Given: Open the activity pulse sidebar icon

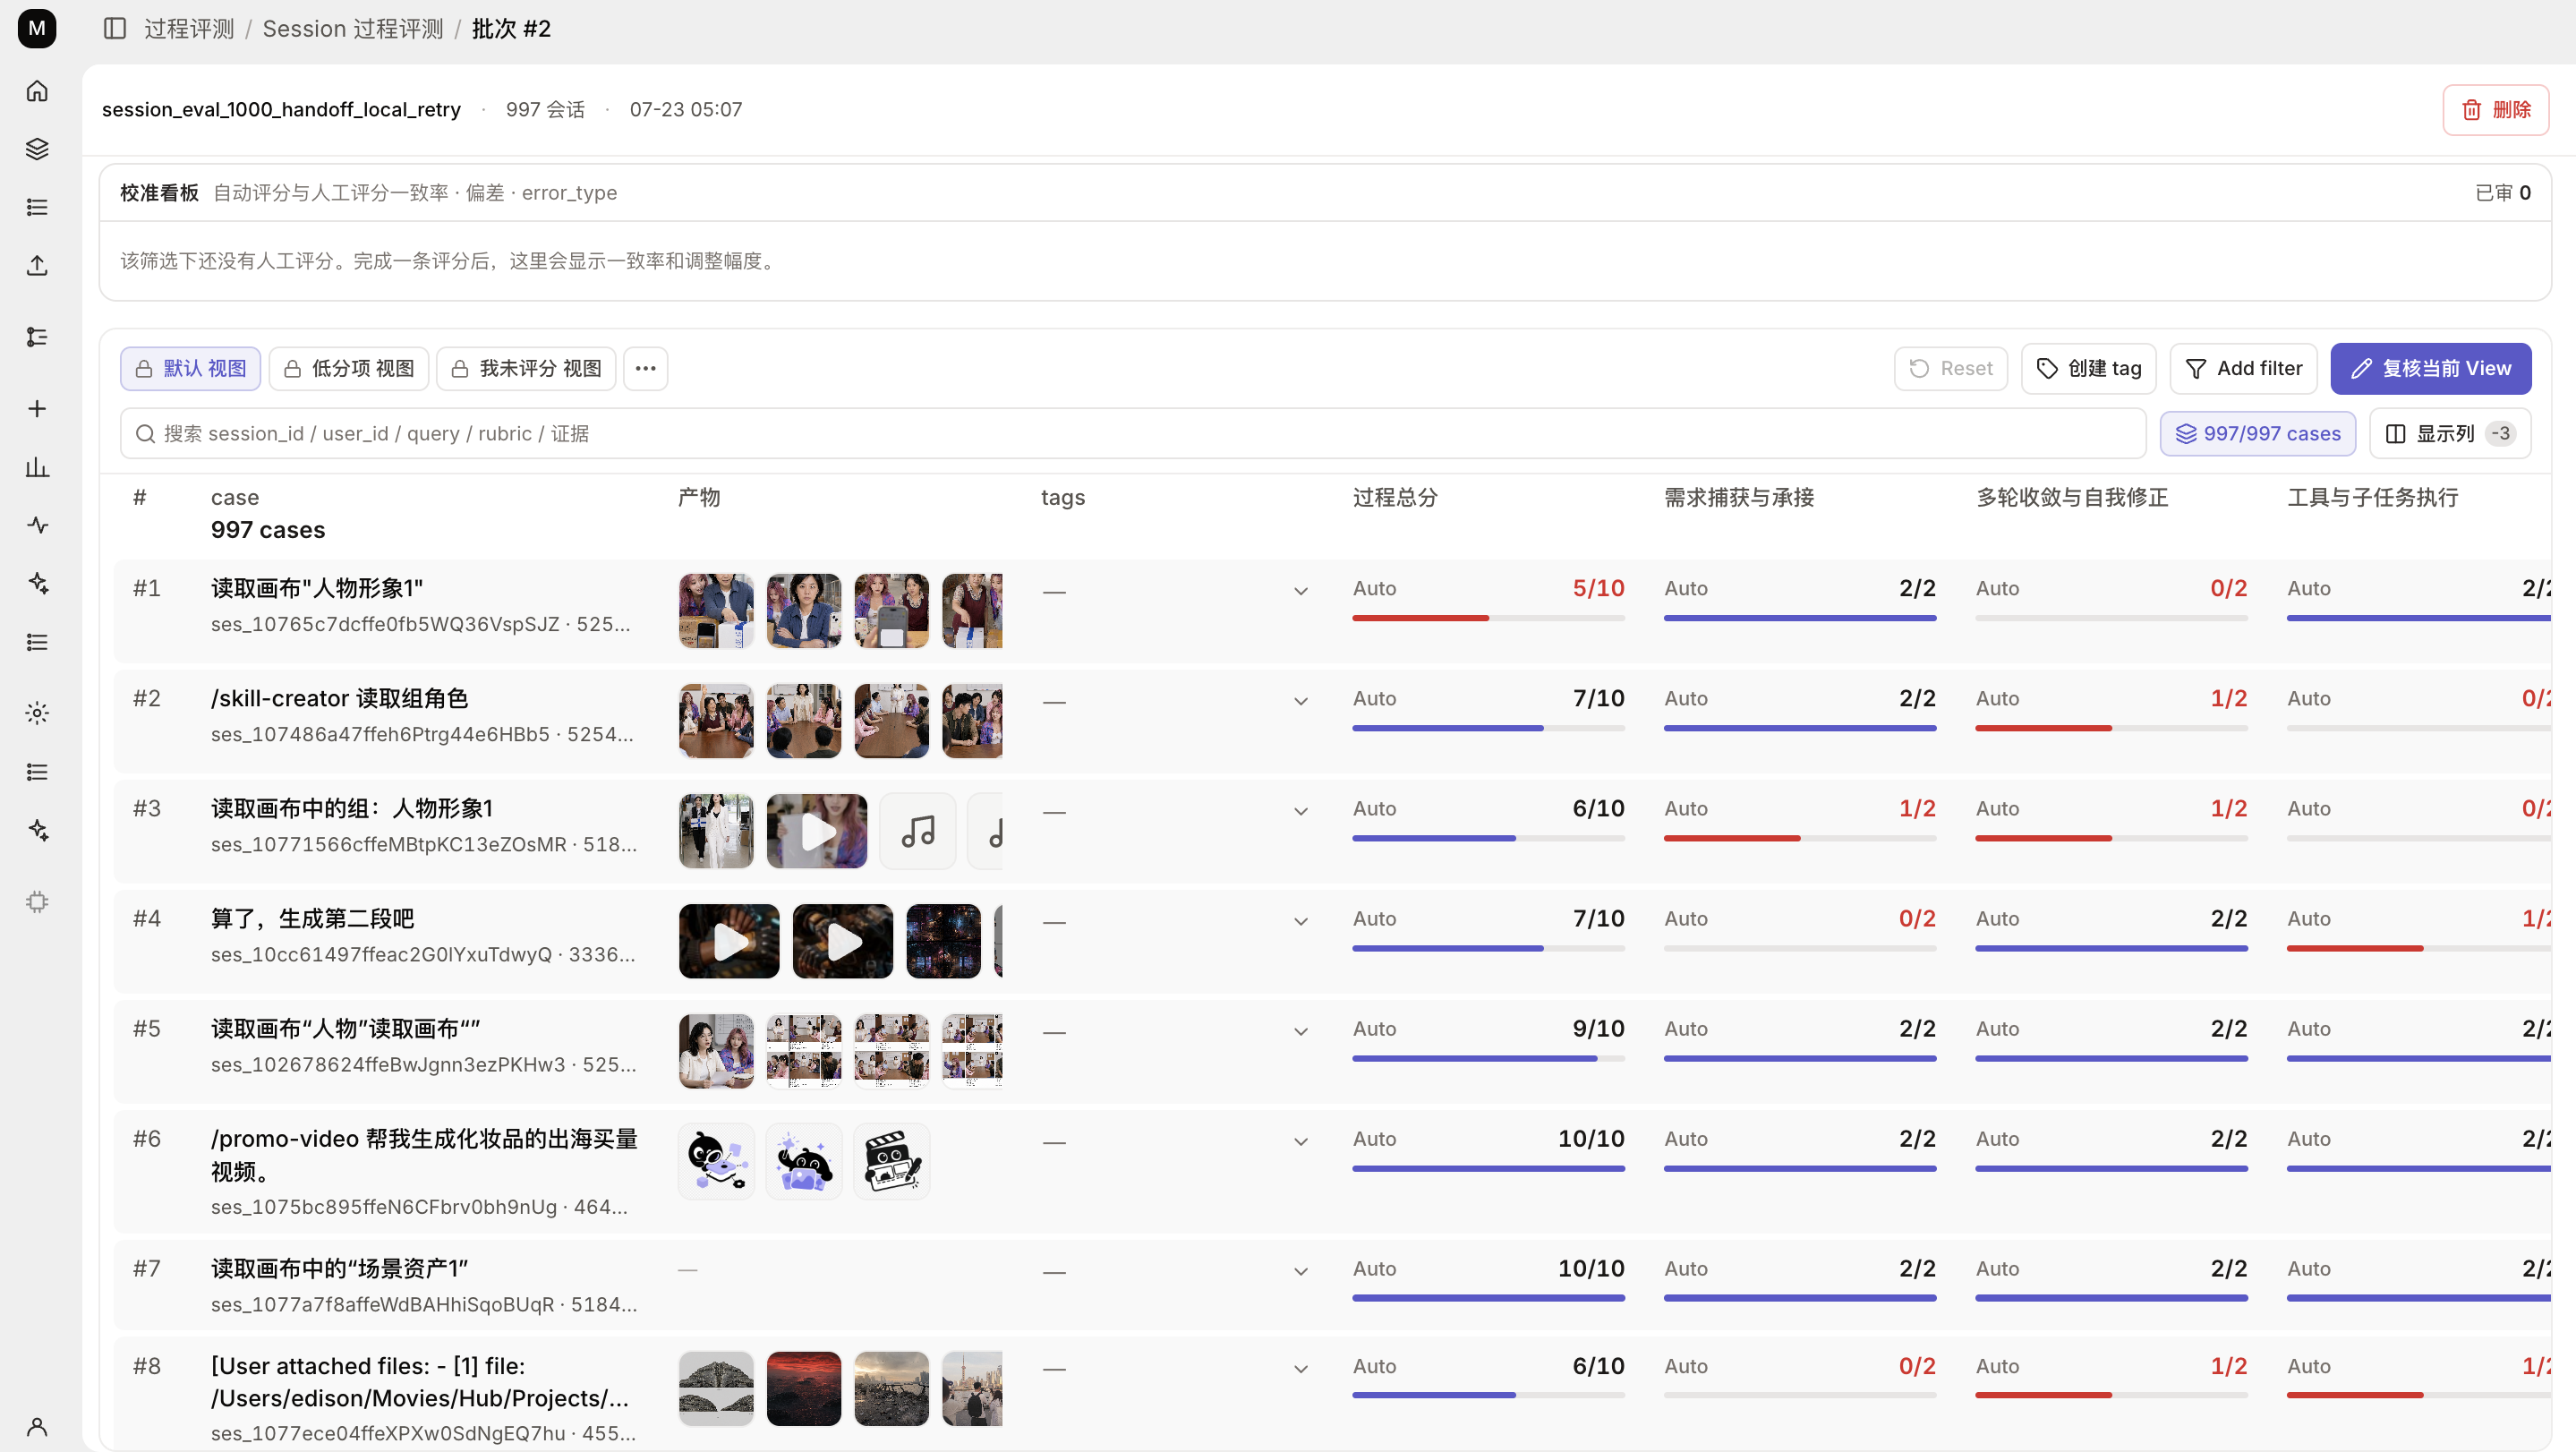Looking at the screenshot, I should [x=37, y=525].
